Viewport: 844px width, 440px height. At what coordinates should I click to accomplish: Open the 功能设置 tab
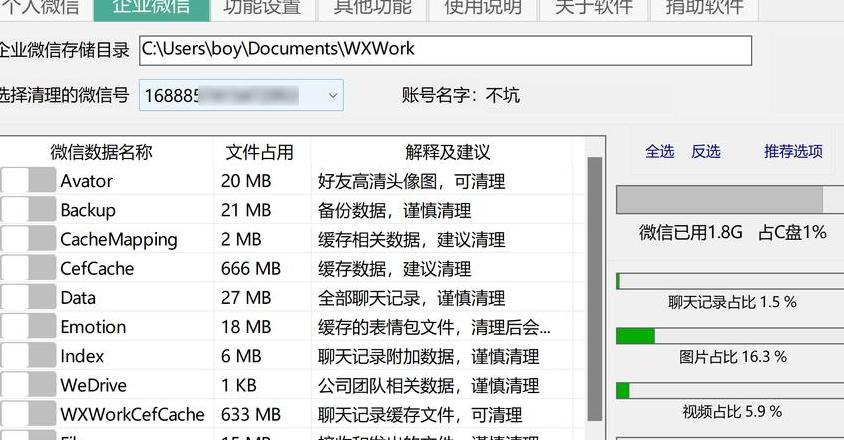click(262, 9)
